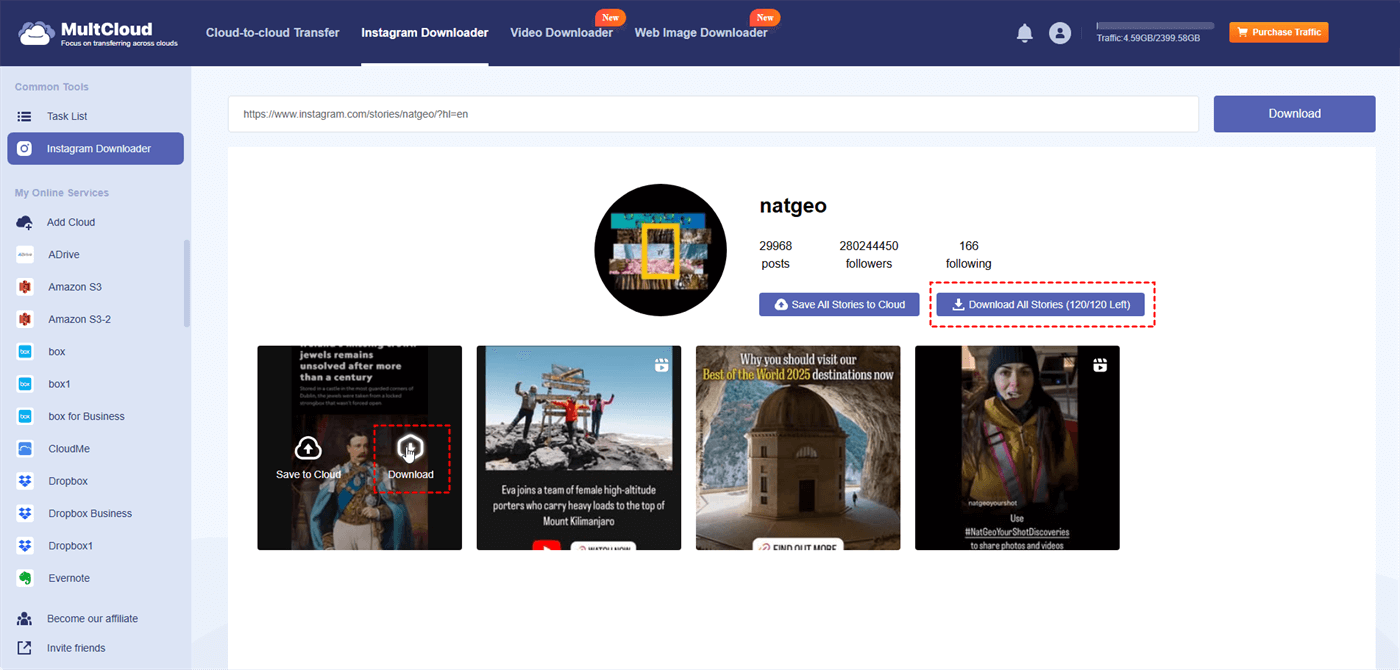
Task: Open the Best of the World 2025 thumbnail
Action: tap(798, 448)
